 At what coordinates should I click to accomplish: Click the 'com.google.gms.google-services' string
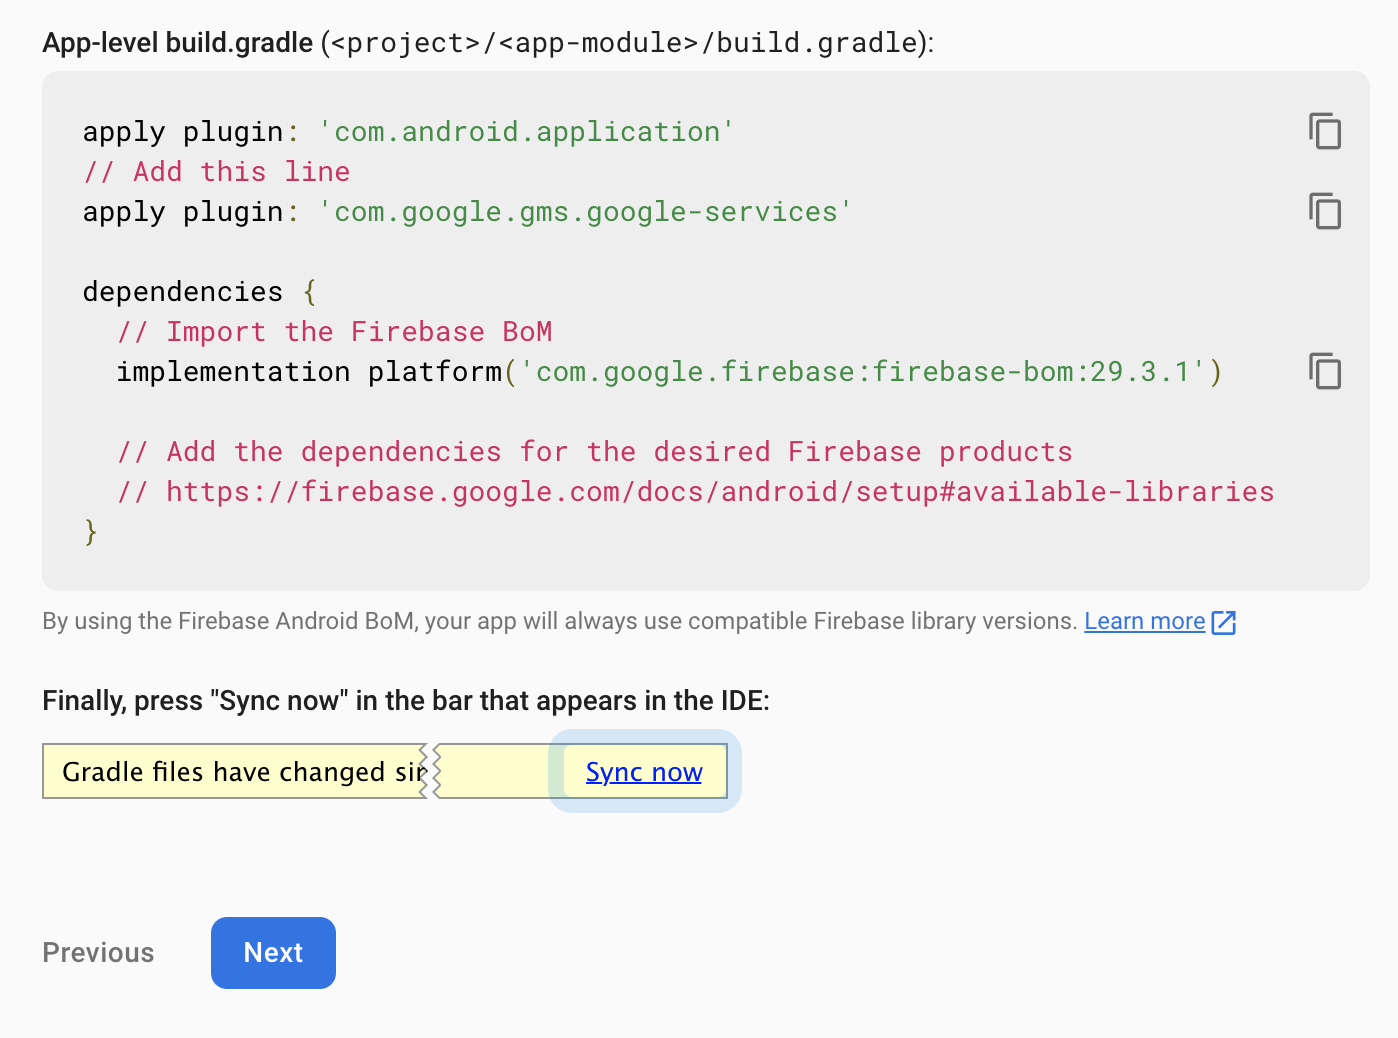tap(585, 212)
